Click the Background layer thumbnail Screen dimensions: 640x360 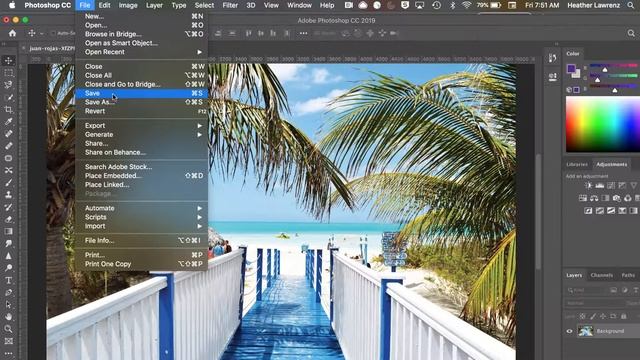[x=586, y=331]
